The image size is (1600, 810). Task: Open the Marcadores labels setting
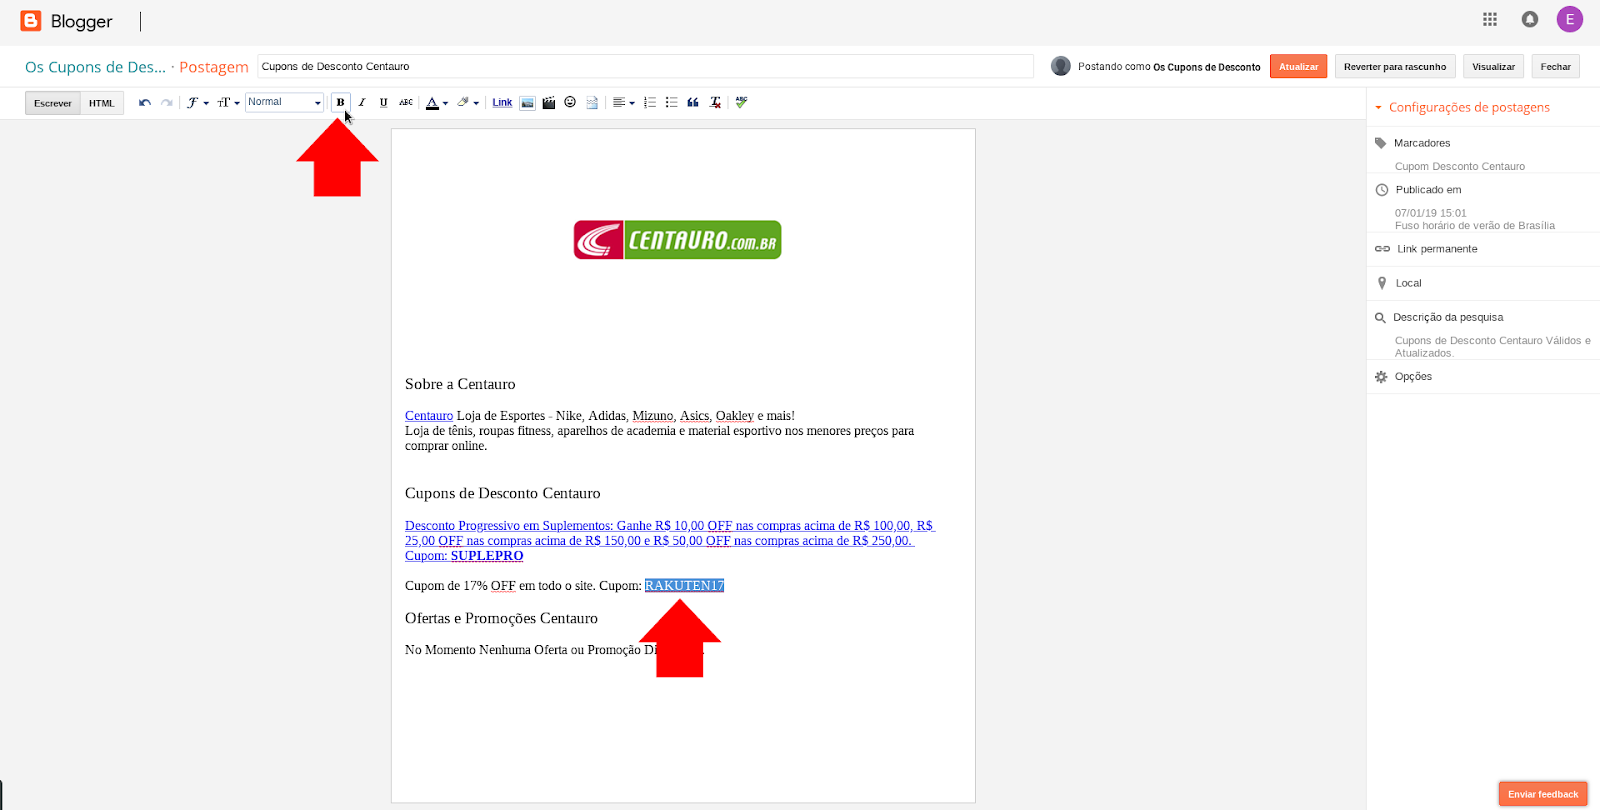(x=1421, y=143)
